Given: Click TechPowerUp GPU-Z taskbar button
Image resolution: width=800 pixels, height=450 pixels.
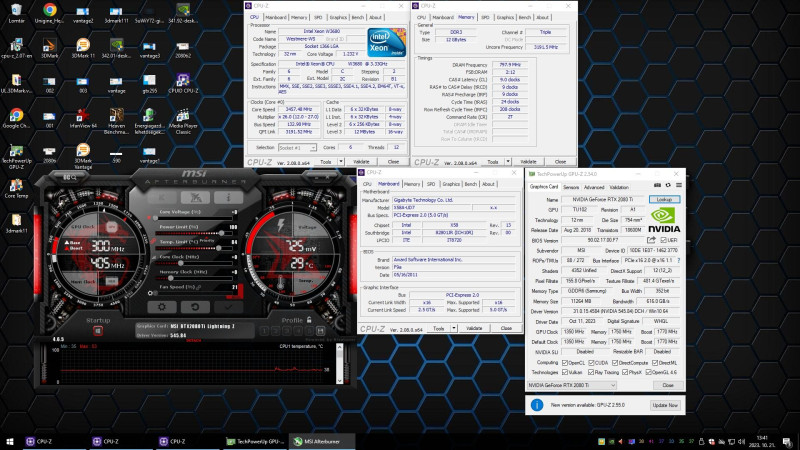Looking at the screenshot, I should tap(256, 441).
